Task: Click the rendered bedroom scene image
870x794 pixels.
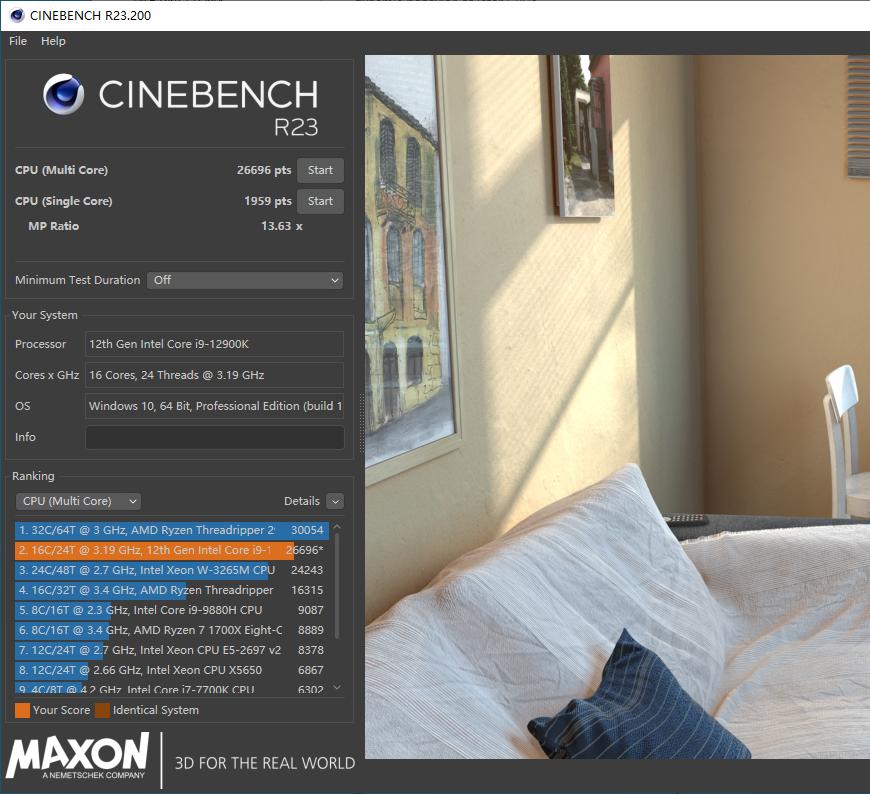Action: [617, 407]
